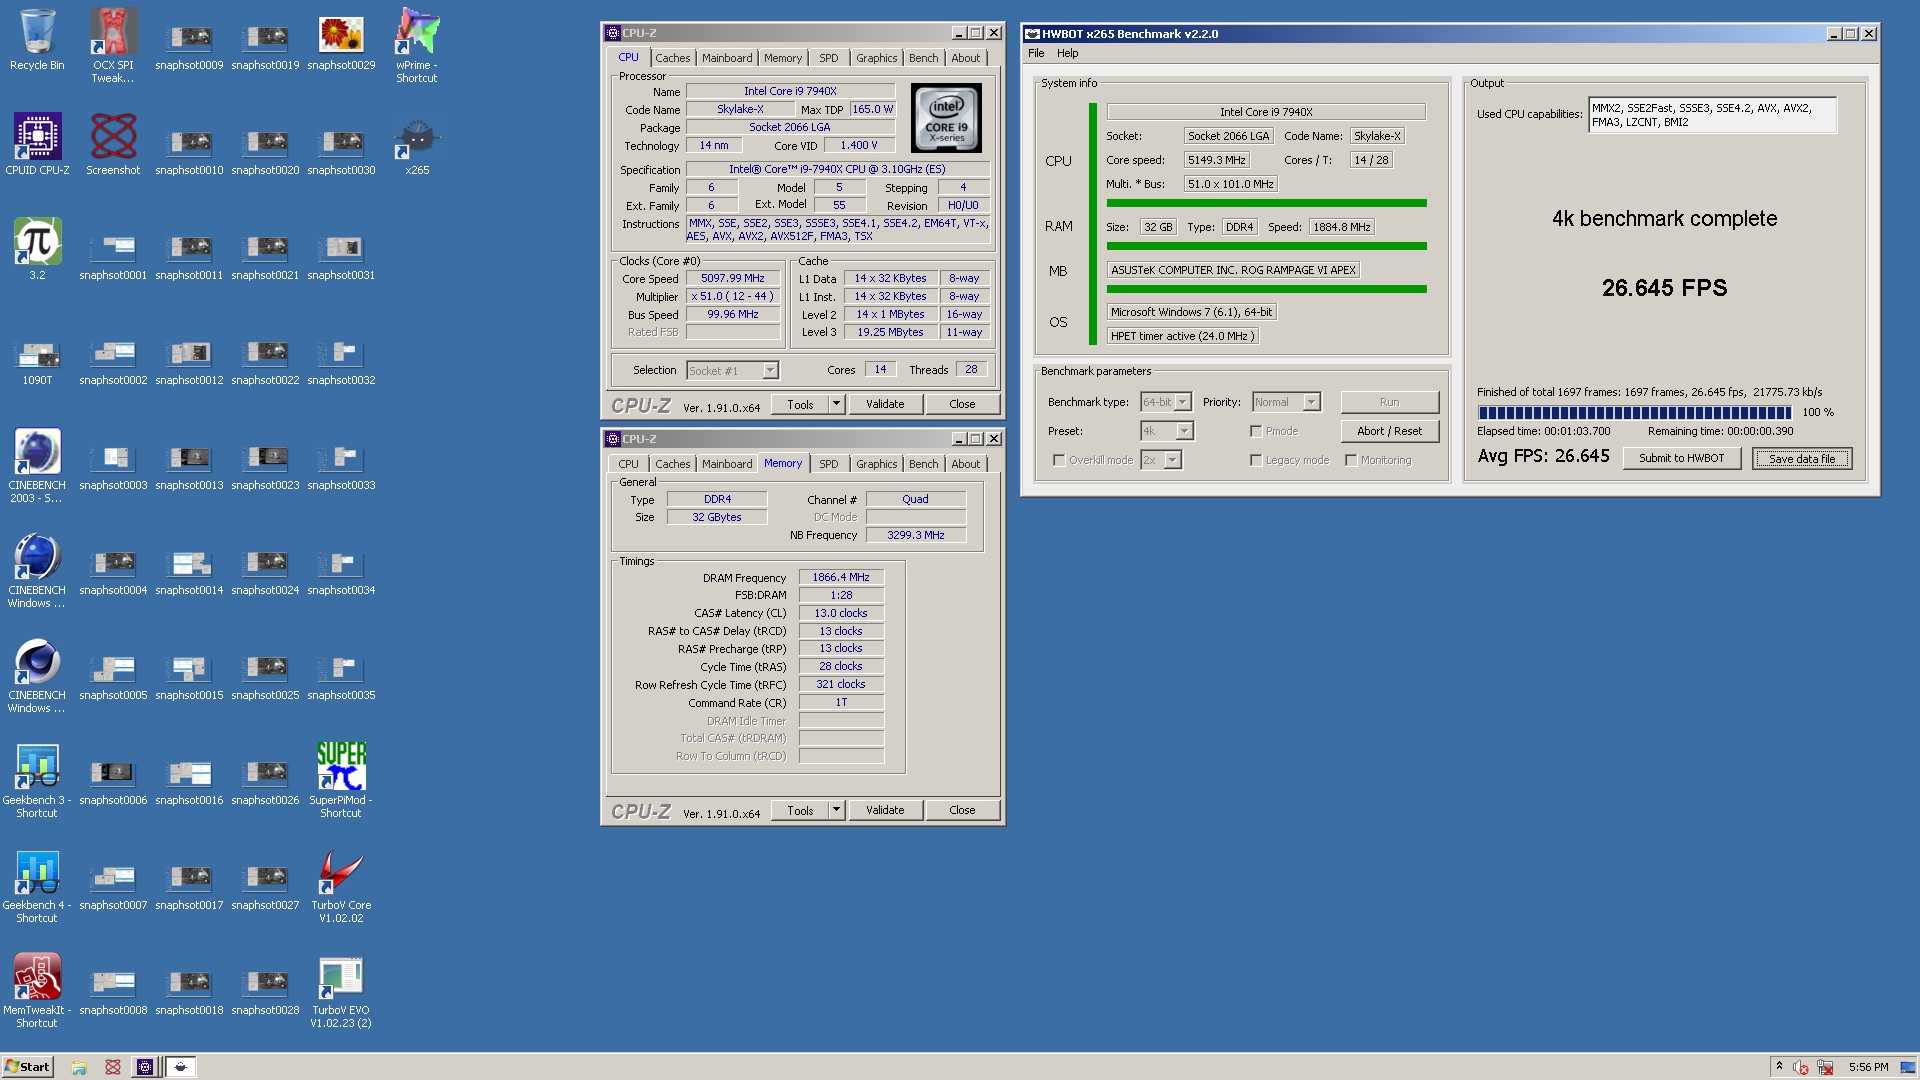This screenshot has width=1920, height=1080.
Task: Open Bench tab in top CPU-Z
Action: click(x=923, y=58)
